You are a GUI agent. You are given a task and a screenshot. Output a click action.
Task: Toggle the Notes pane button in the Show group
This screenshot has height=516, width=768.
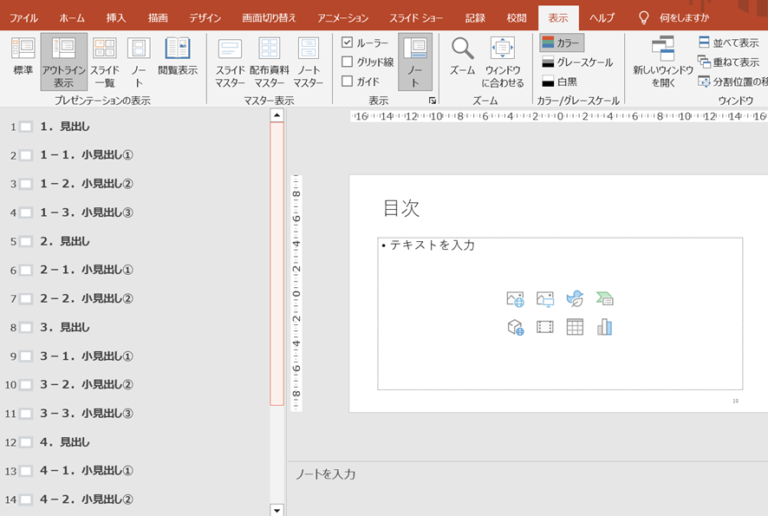click(x=415, y=62)
